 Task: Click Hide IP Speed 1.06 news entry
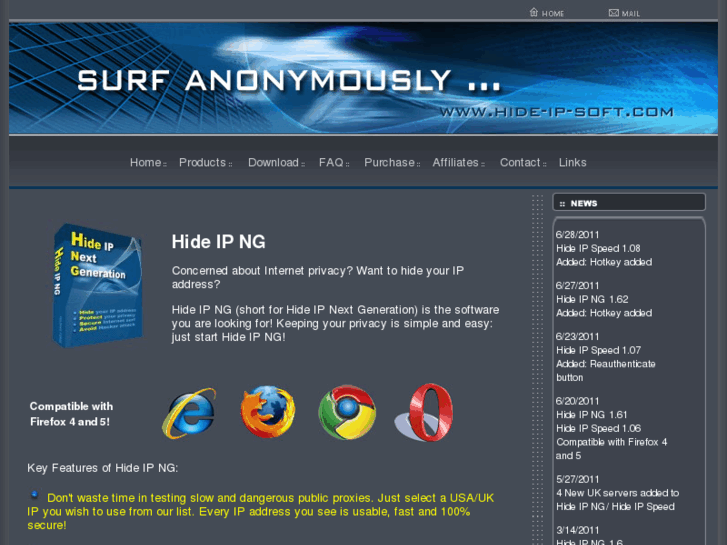tap(599, 429)
